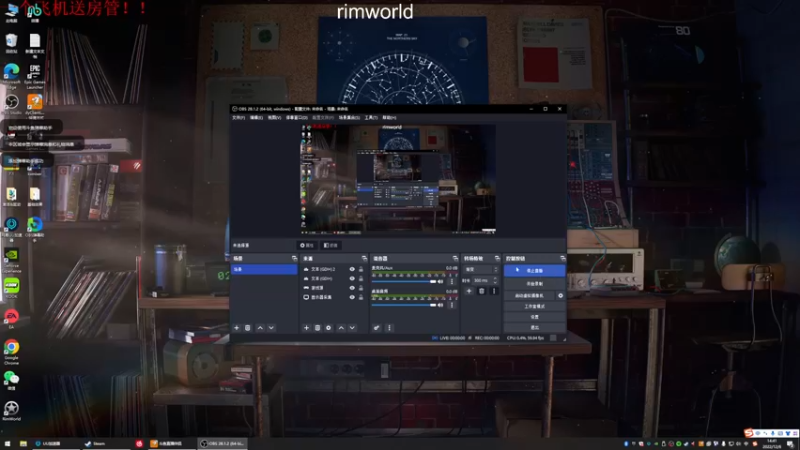Open Mic/Aux channel three-dot options
This screenshot has height=450, width=800.
click(452, 282)
